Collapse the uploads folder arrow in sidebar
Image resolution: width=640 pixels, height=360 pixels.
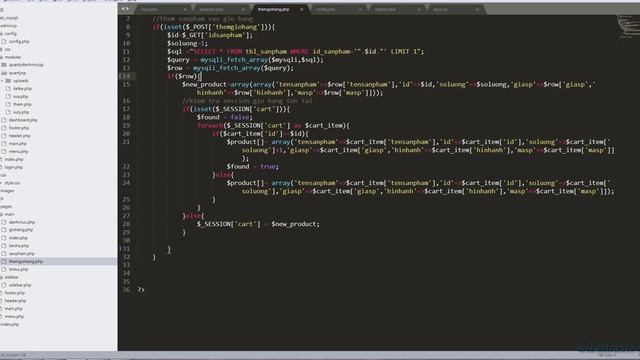click(2, 81)
